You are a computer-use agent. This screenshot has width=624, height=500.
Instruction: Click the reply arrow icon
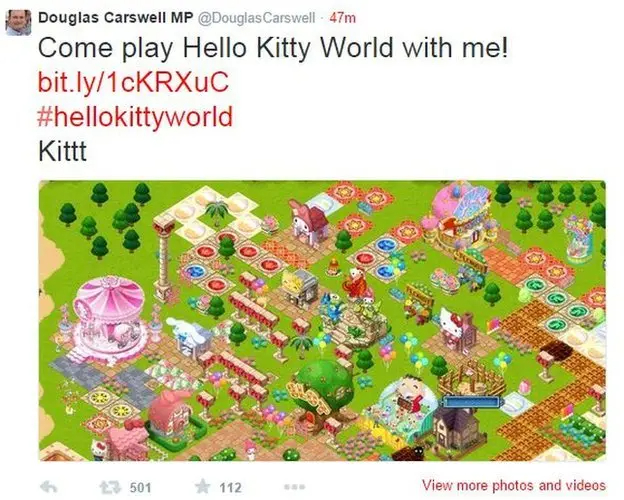click(49, 486)
